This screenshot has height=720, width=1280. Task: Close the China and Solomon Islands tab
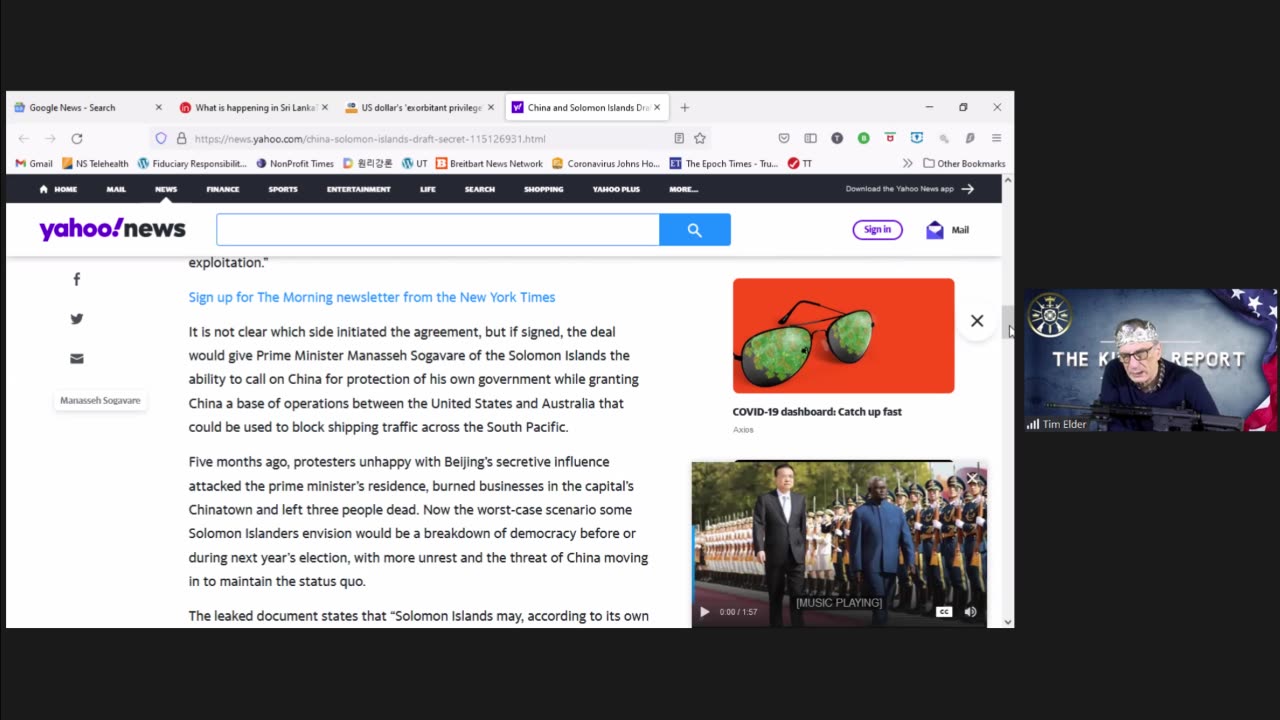click(x=657, y=107)
